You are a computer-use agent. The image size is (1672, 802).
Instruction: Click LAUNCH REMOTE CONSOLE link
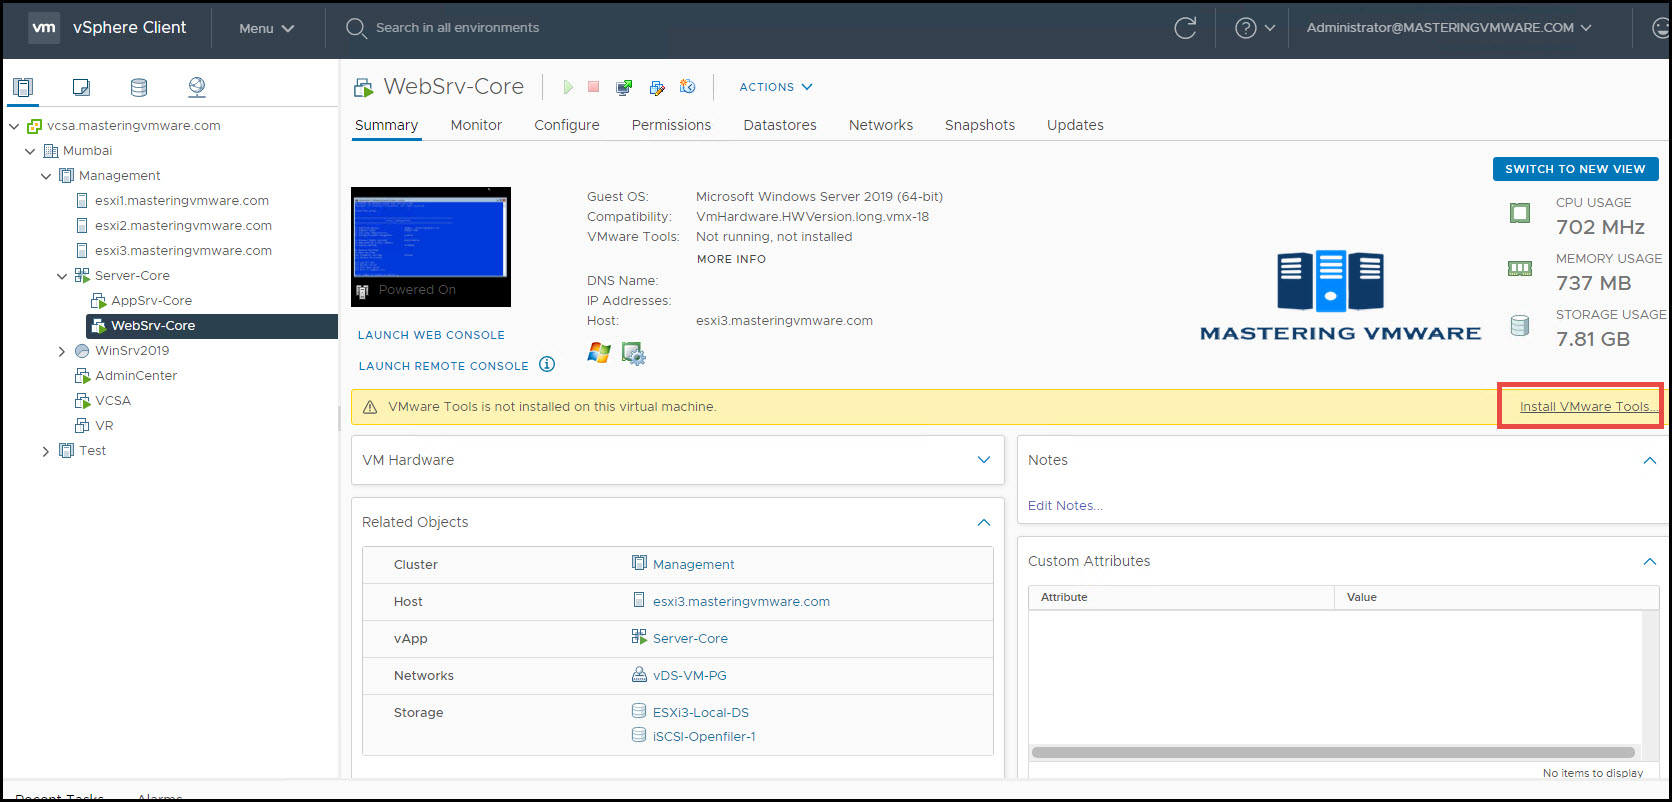click(443, 366)
